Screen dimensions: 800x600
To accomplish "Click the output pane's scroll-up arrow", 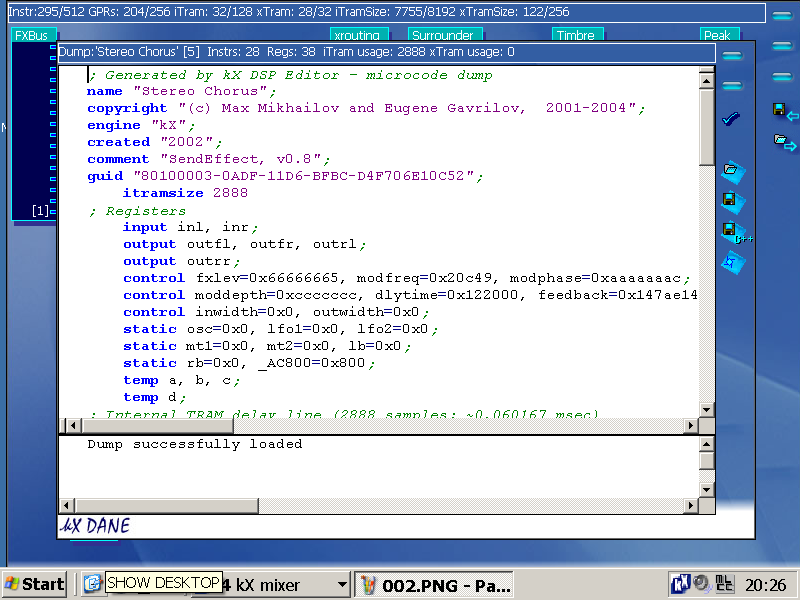I will (x=707, y=444).
